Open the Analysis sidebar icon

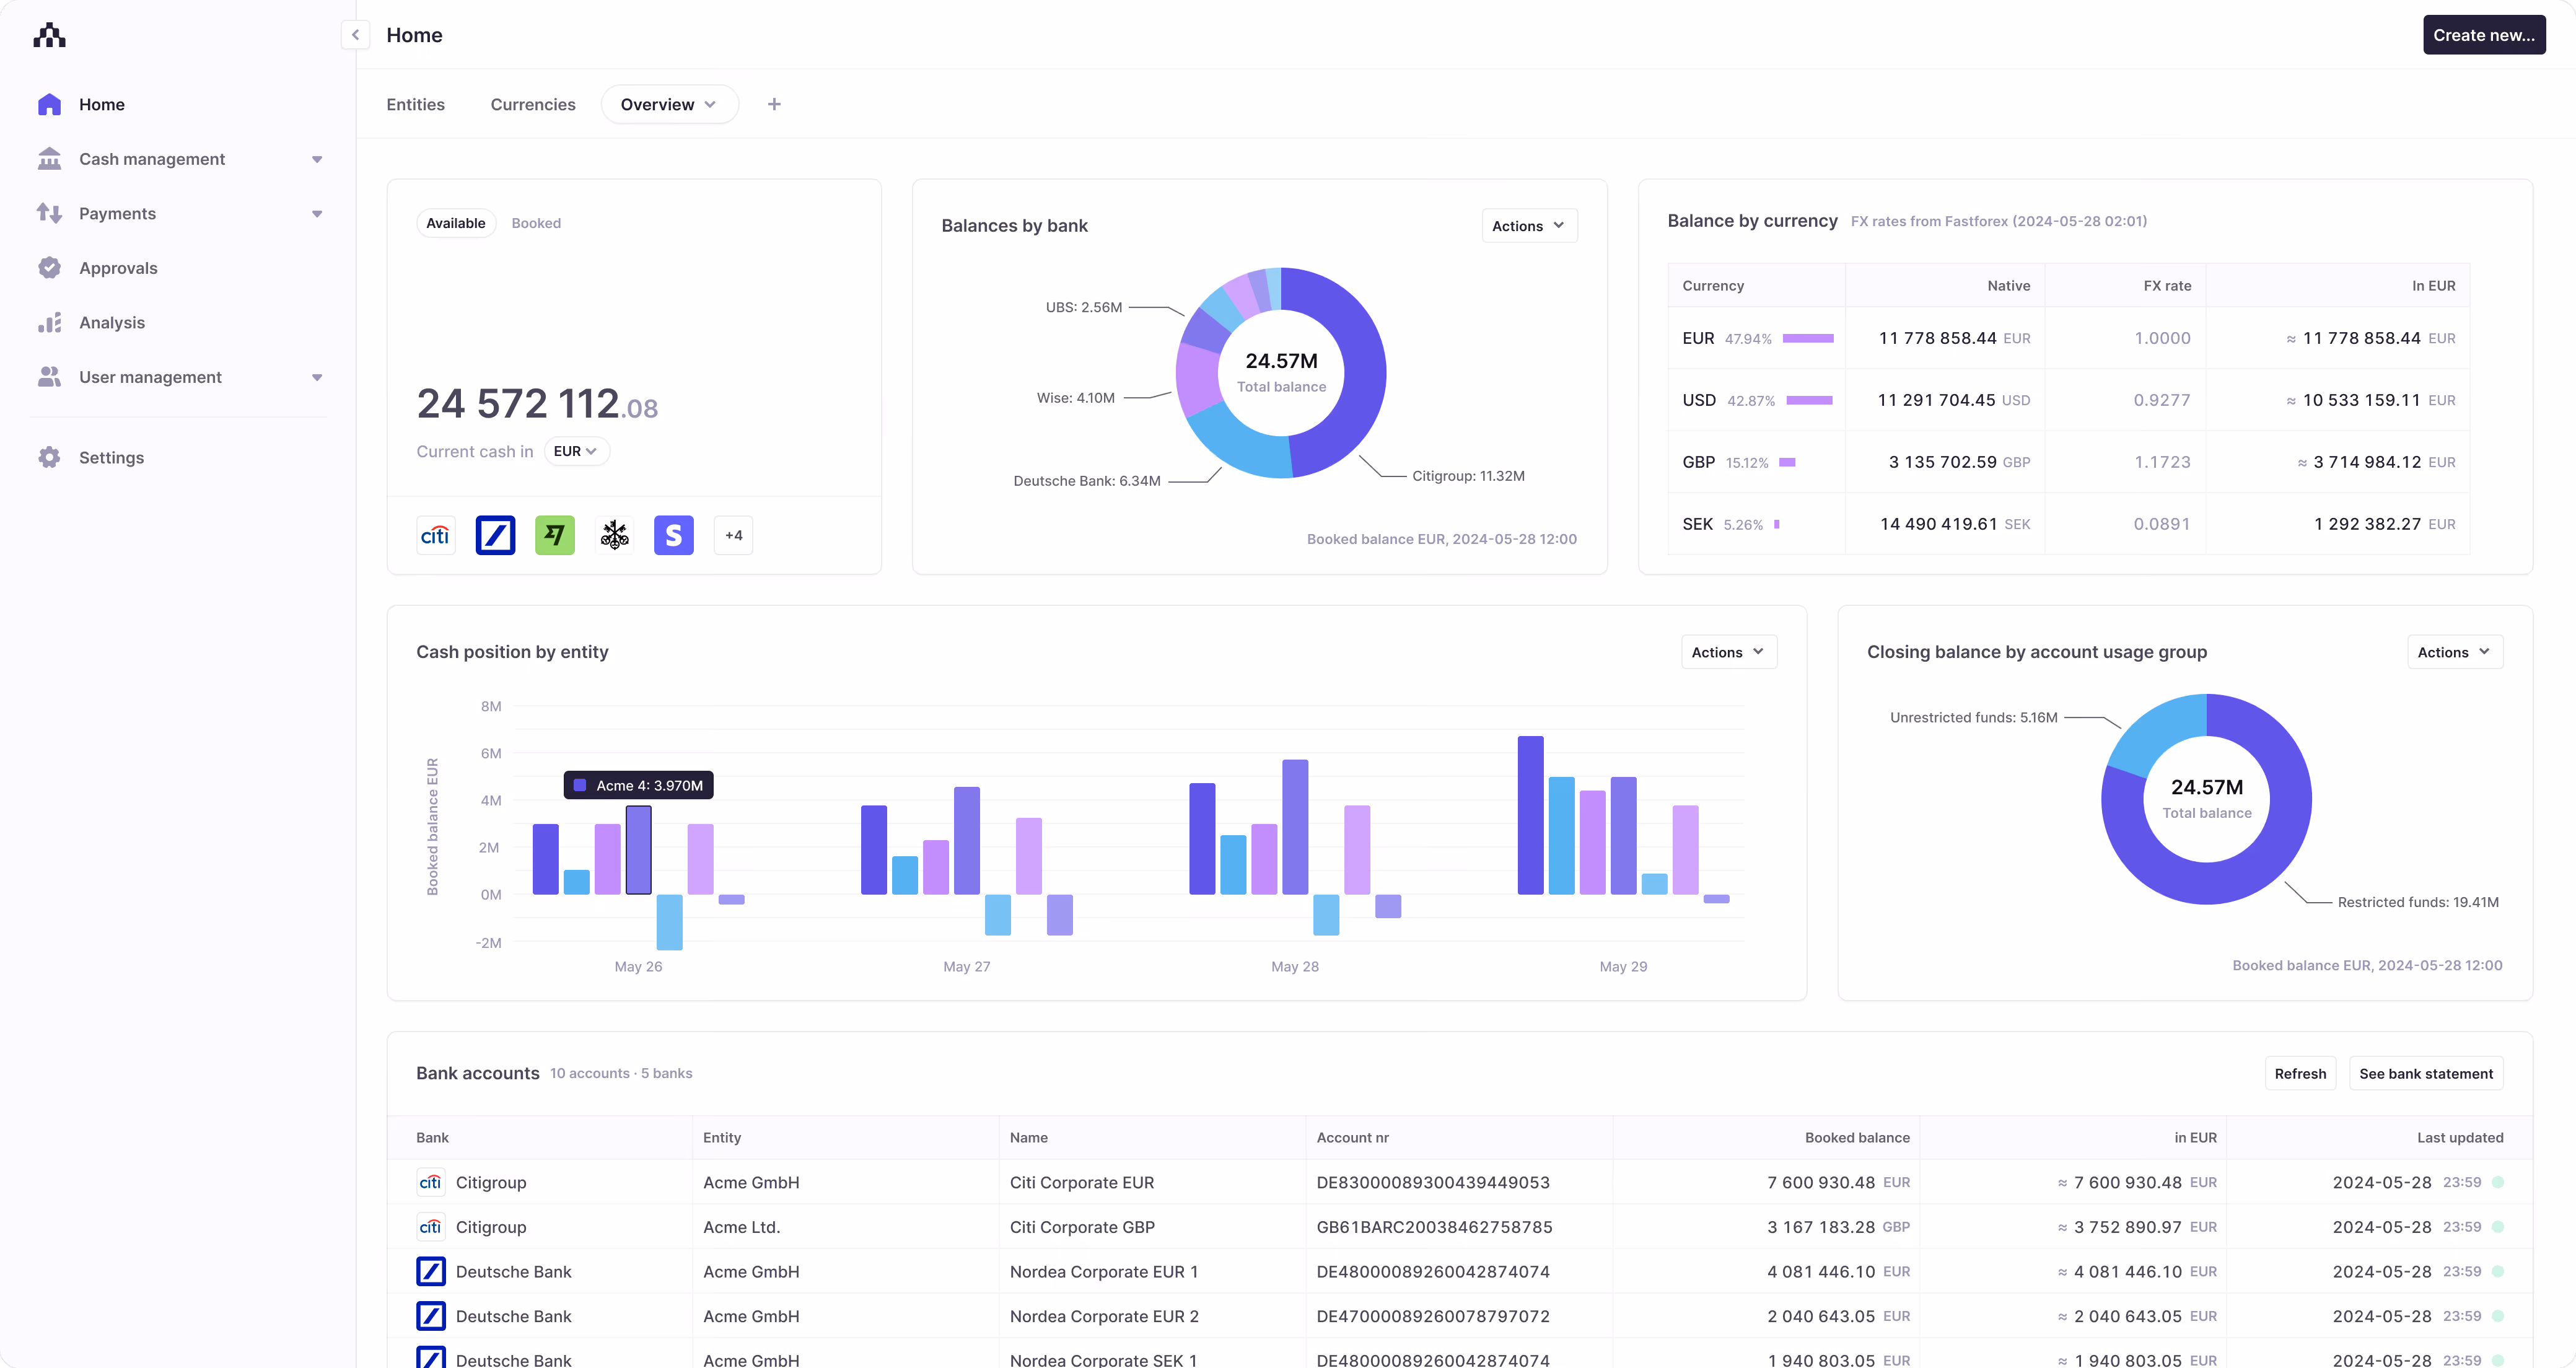[x=50, y=322]
